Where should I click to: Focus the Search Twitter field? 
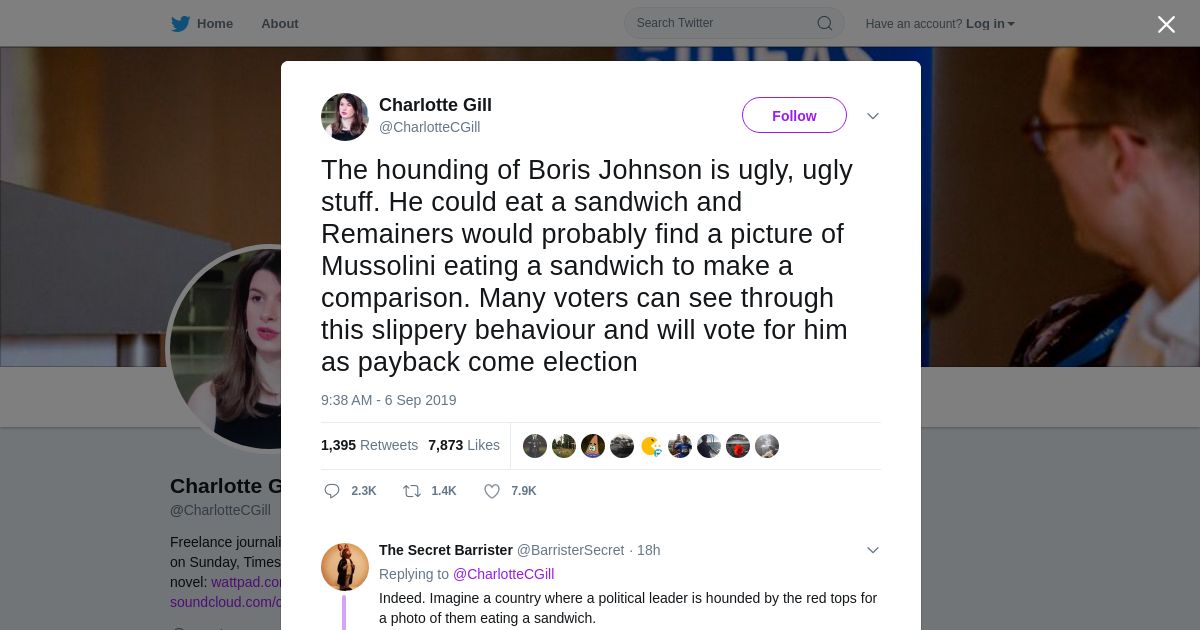pyautogui.click(x=722, y=23)
